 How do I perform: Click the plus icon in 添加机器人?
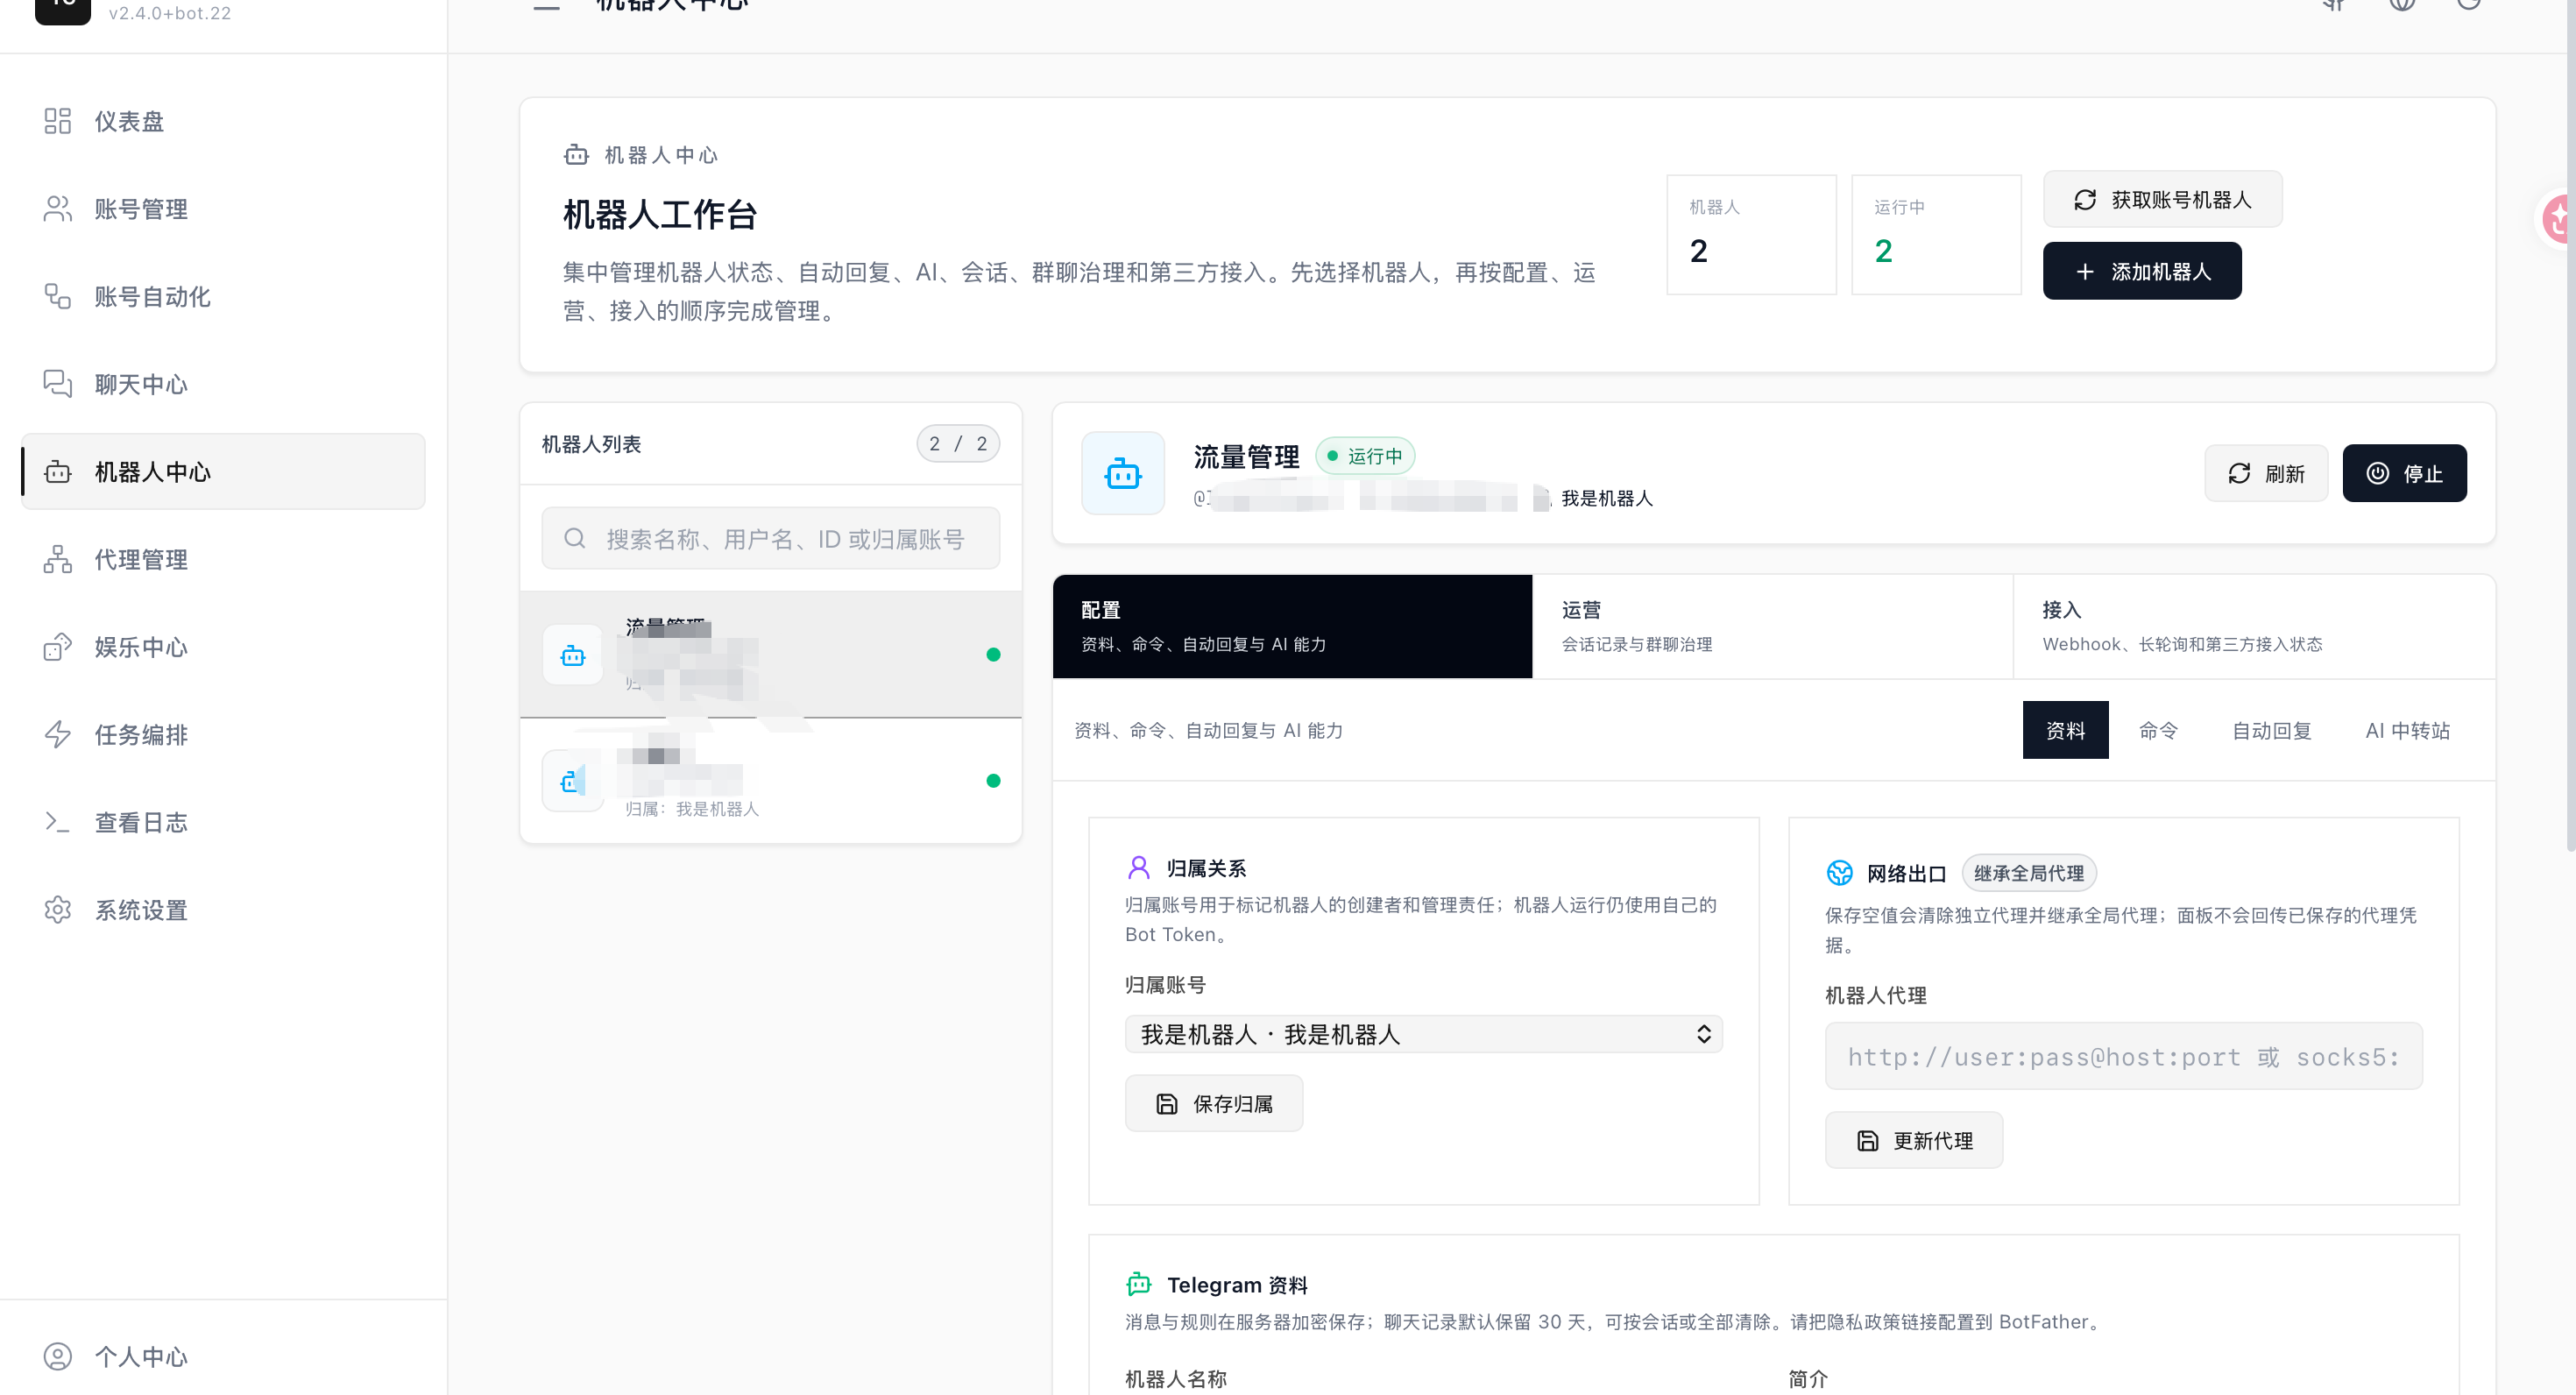(x=2085, y=272)
